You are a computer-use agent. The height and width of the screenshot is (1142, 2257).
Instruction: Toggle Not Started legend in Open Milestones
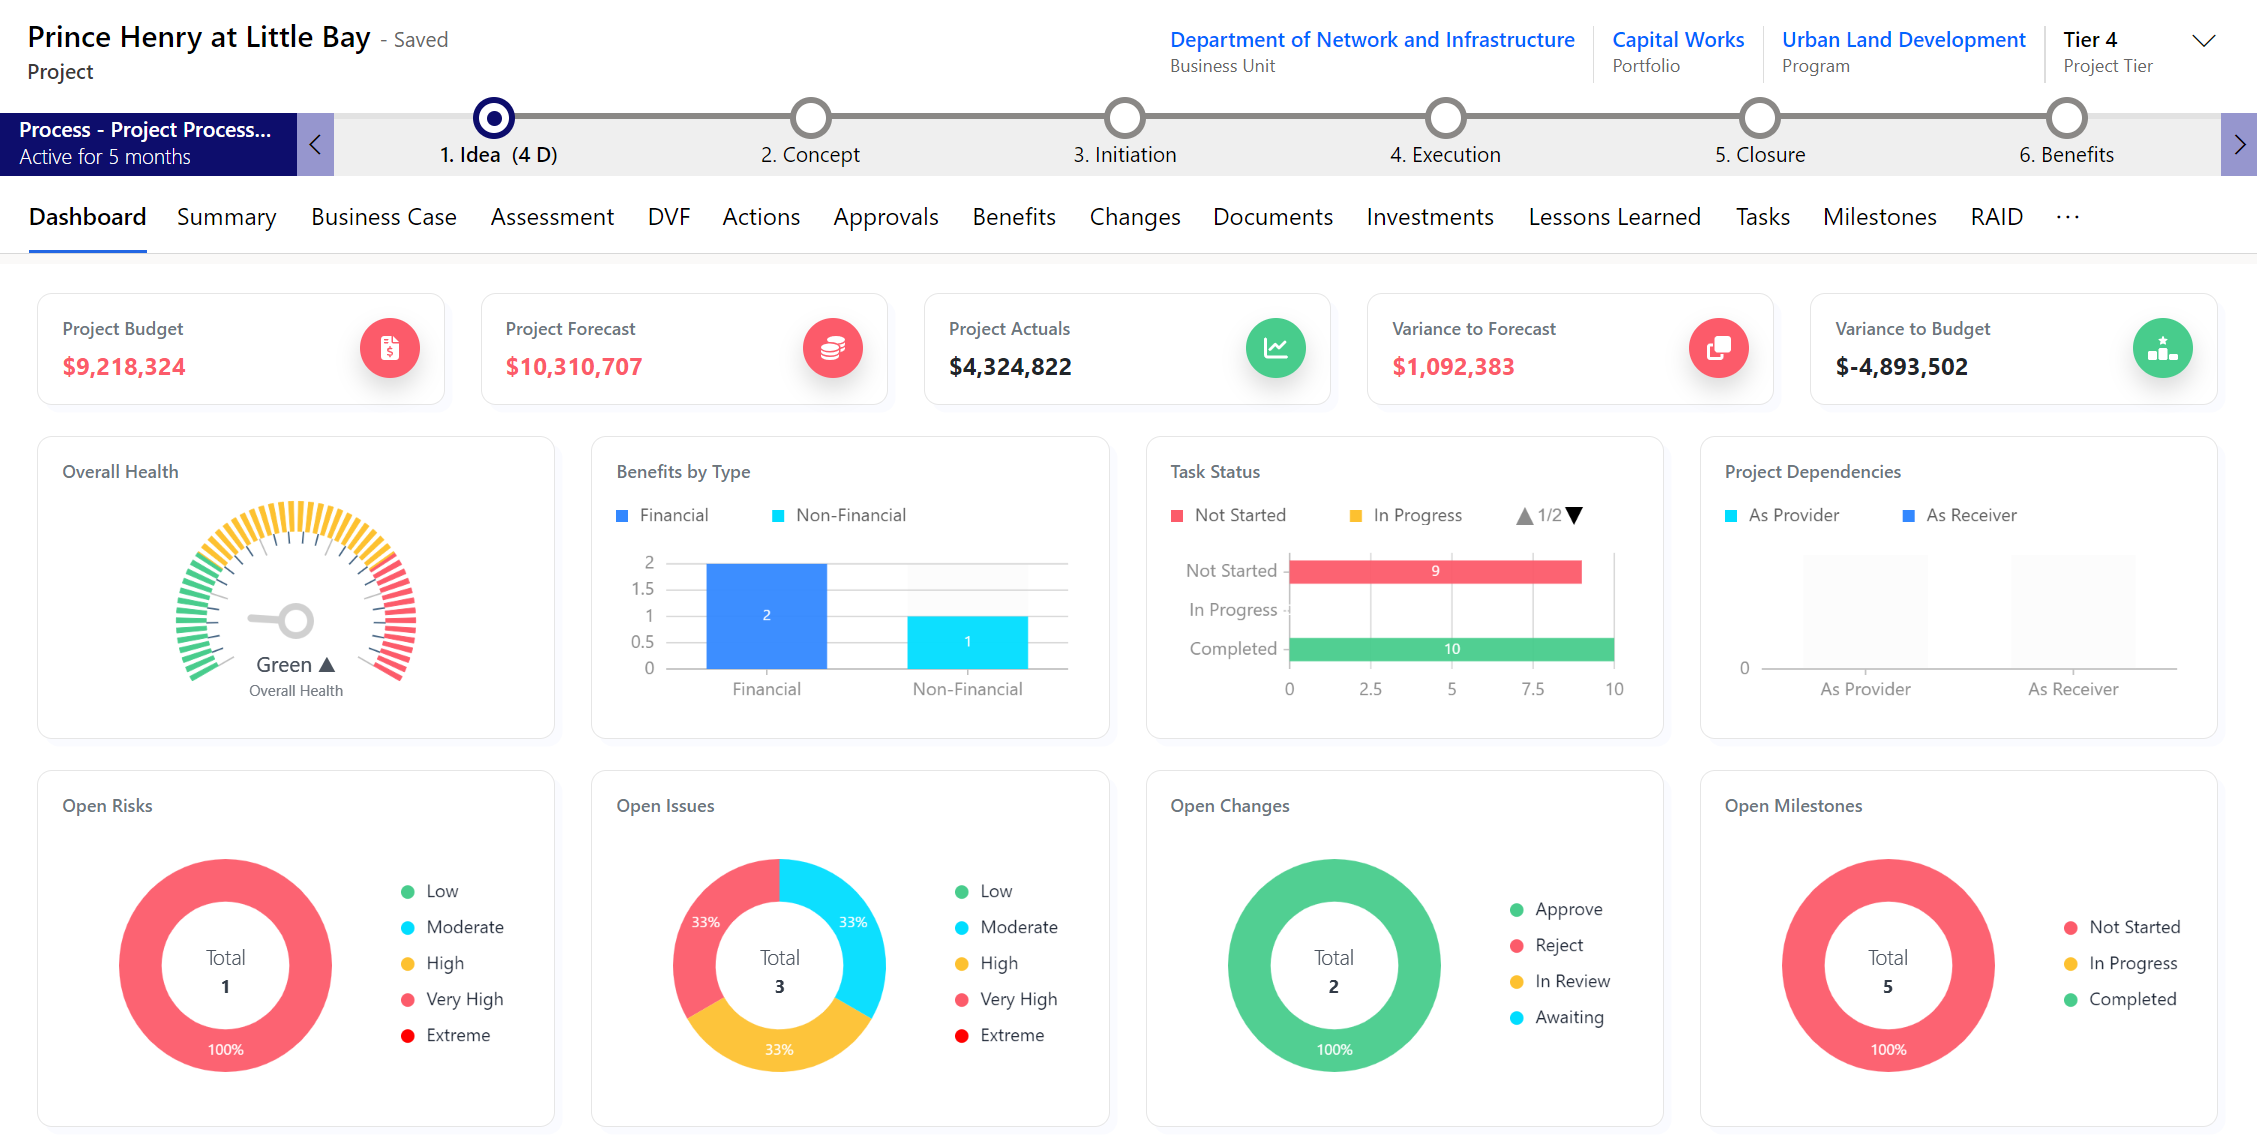(x=2122, y=927)
